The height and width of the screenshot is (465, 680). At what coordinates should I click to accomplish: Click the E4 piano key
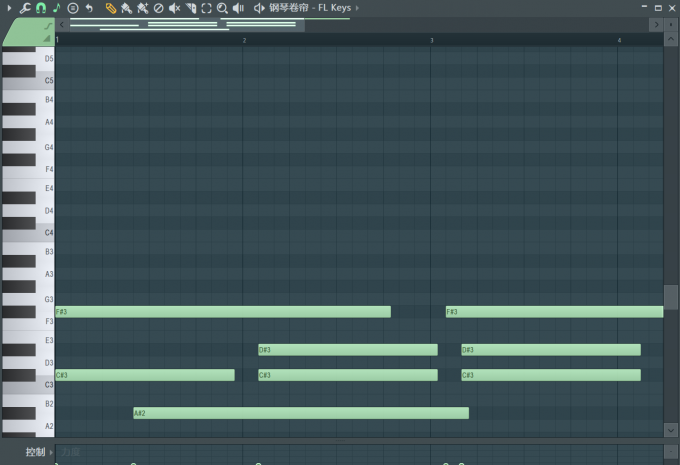(45, 188)
